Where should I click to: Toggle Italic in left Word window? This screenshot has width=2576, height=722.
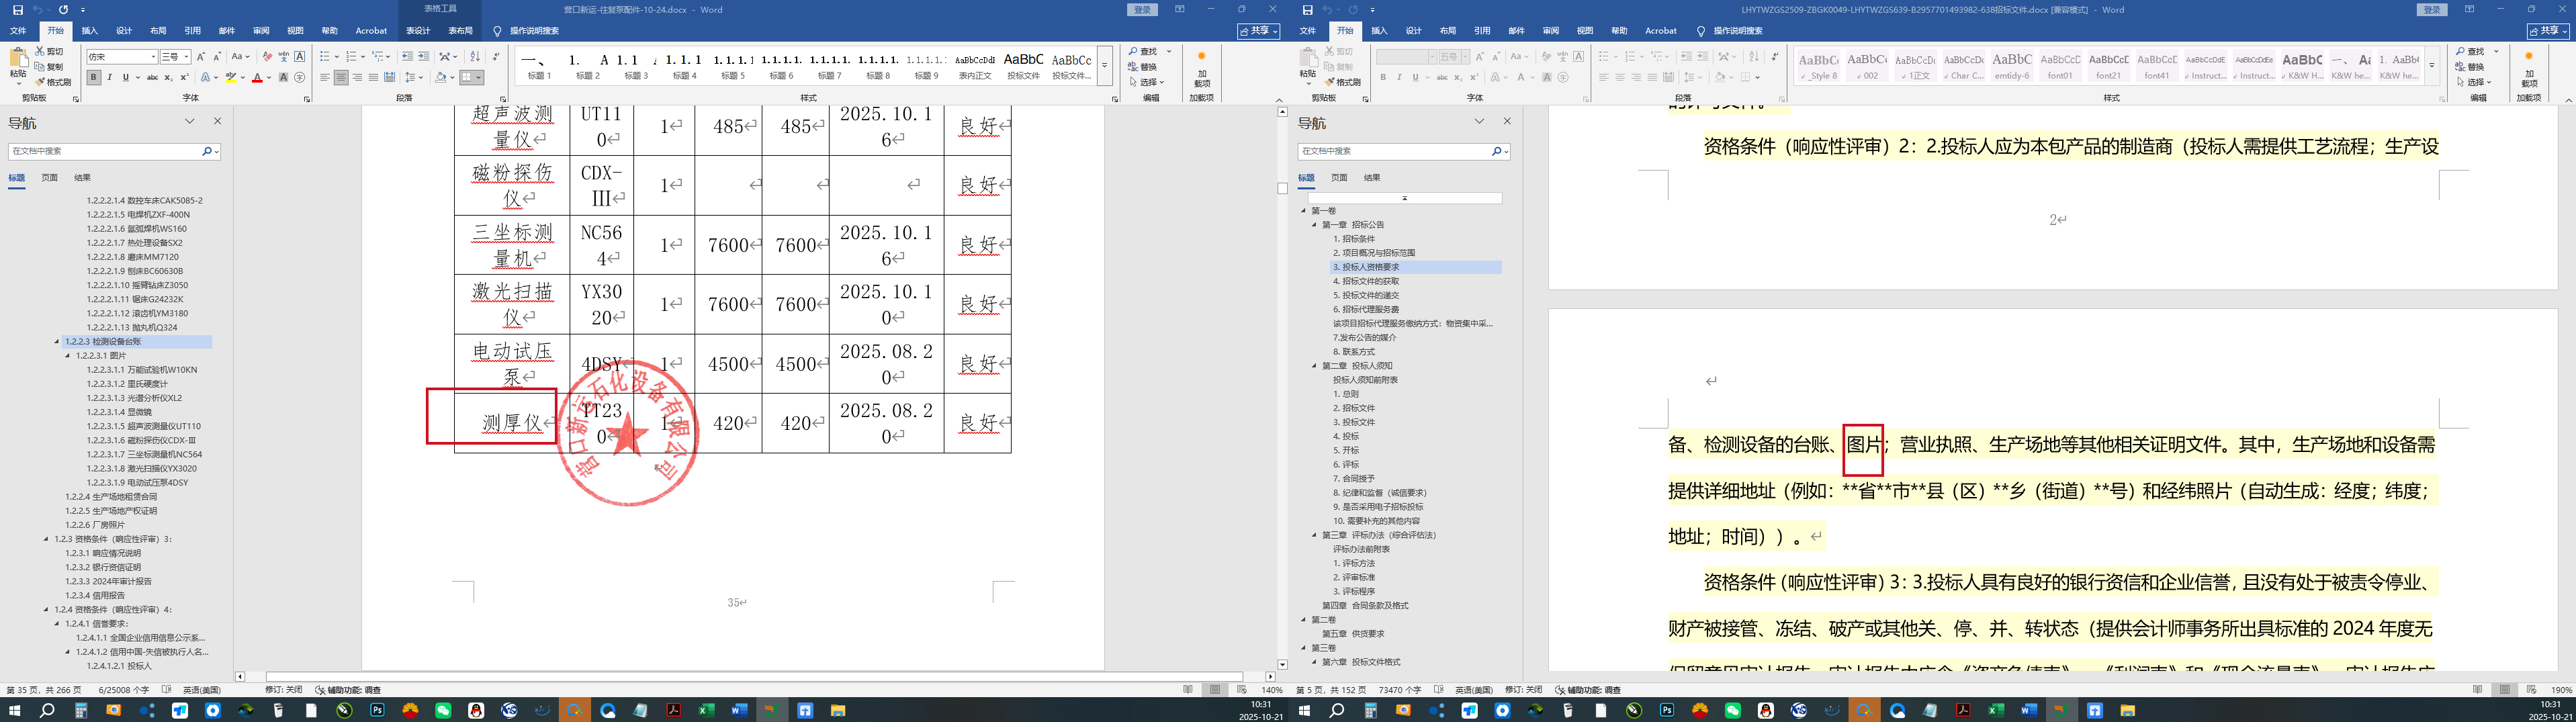pos(110,77)
